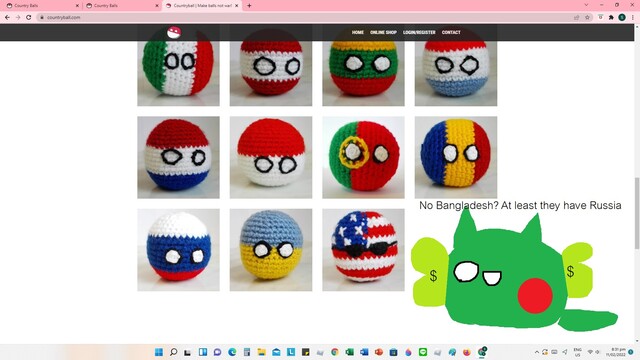
Task: Expand the tab search chevron
Action: point(586,5)
